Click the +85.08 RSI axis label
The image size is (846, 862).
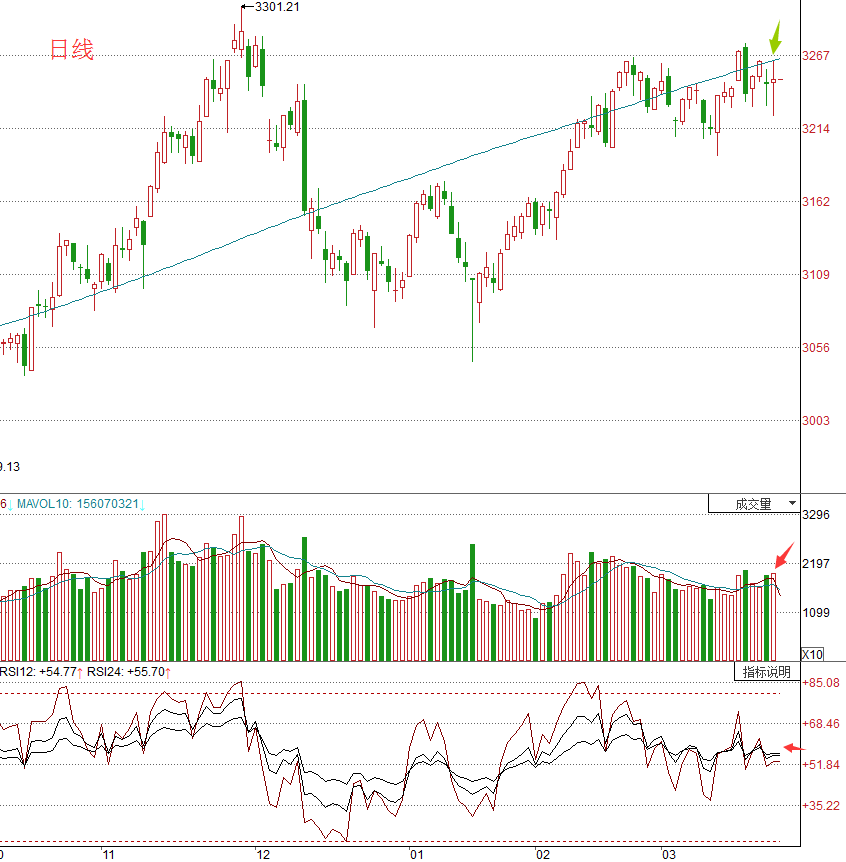pos(821,683)
